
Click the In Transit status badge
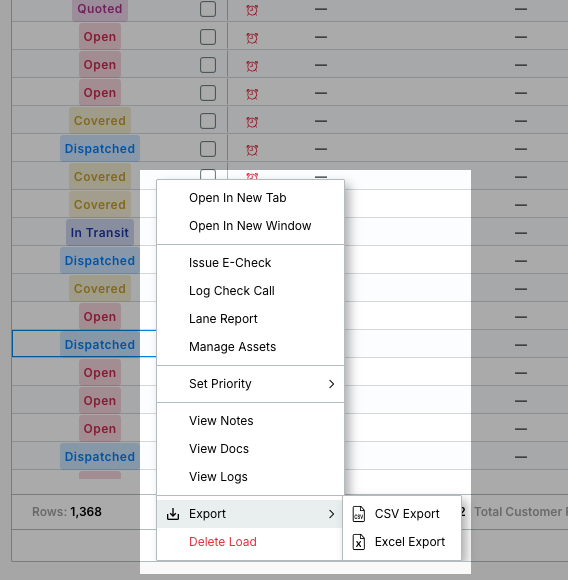pyautogui.click(x=100, y=233)
